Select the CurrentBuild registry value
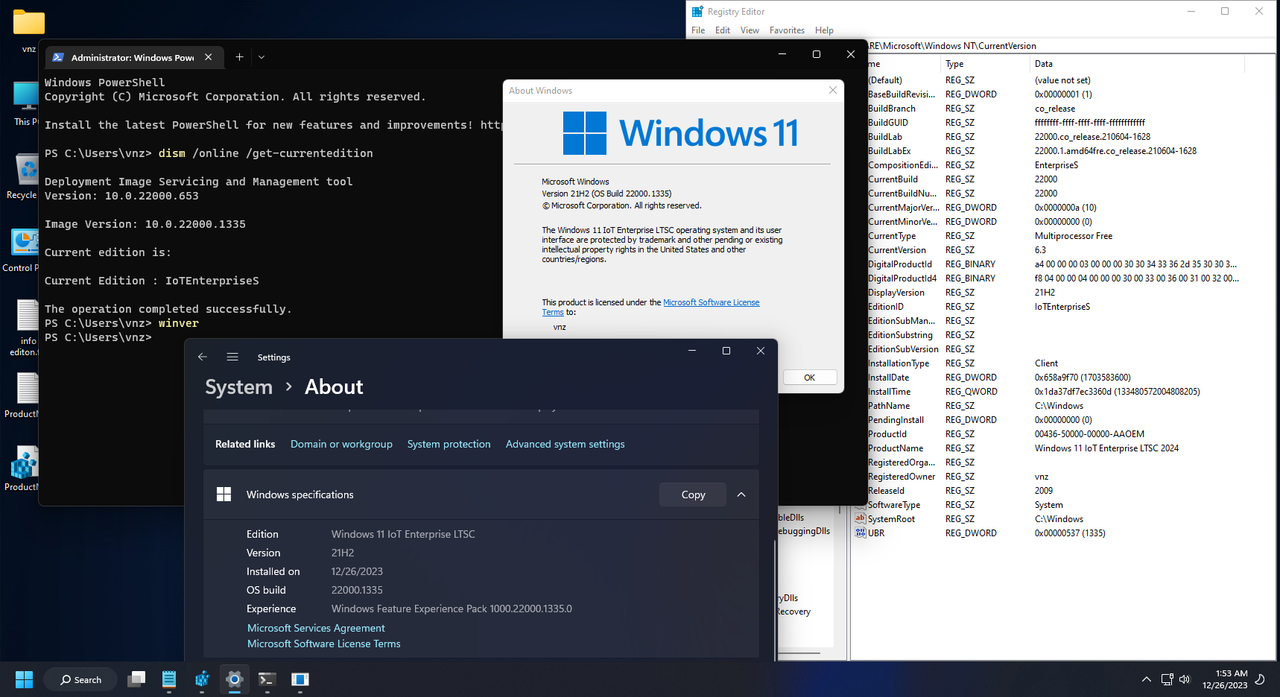This screenshot has width=1280, height=697. [892, 179]
